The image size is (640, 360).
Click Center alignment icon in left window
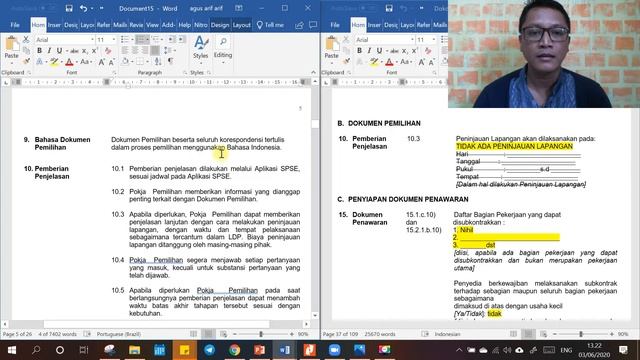pyautogui.click(x=135, y=51)
